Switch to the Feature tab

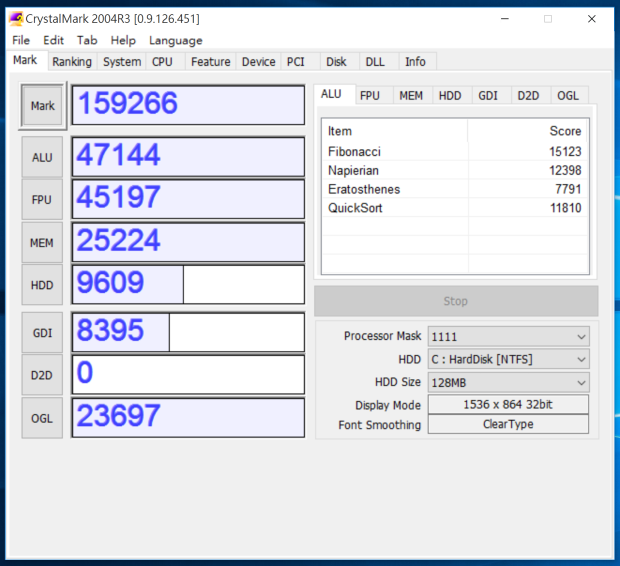[210, 62]
